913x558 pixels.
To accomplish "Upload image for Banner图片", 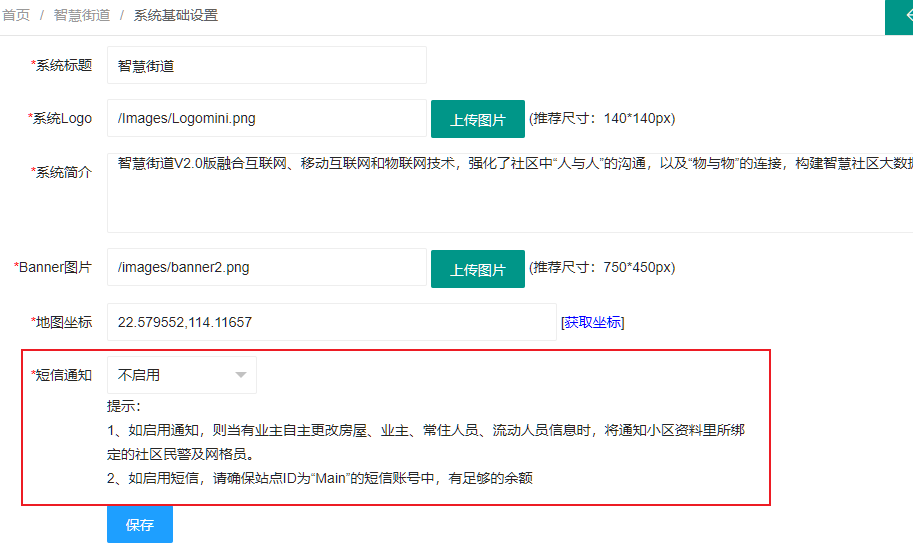I will pyautogui.click(x=477, y=269).
